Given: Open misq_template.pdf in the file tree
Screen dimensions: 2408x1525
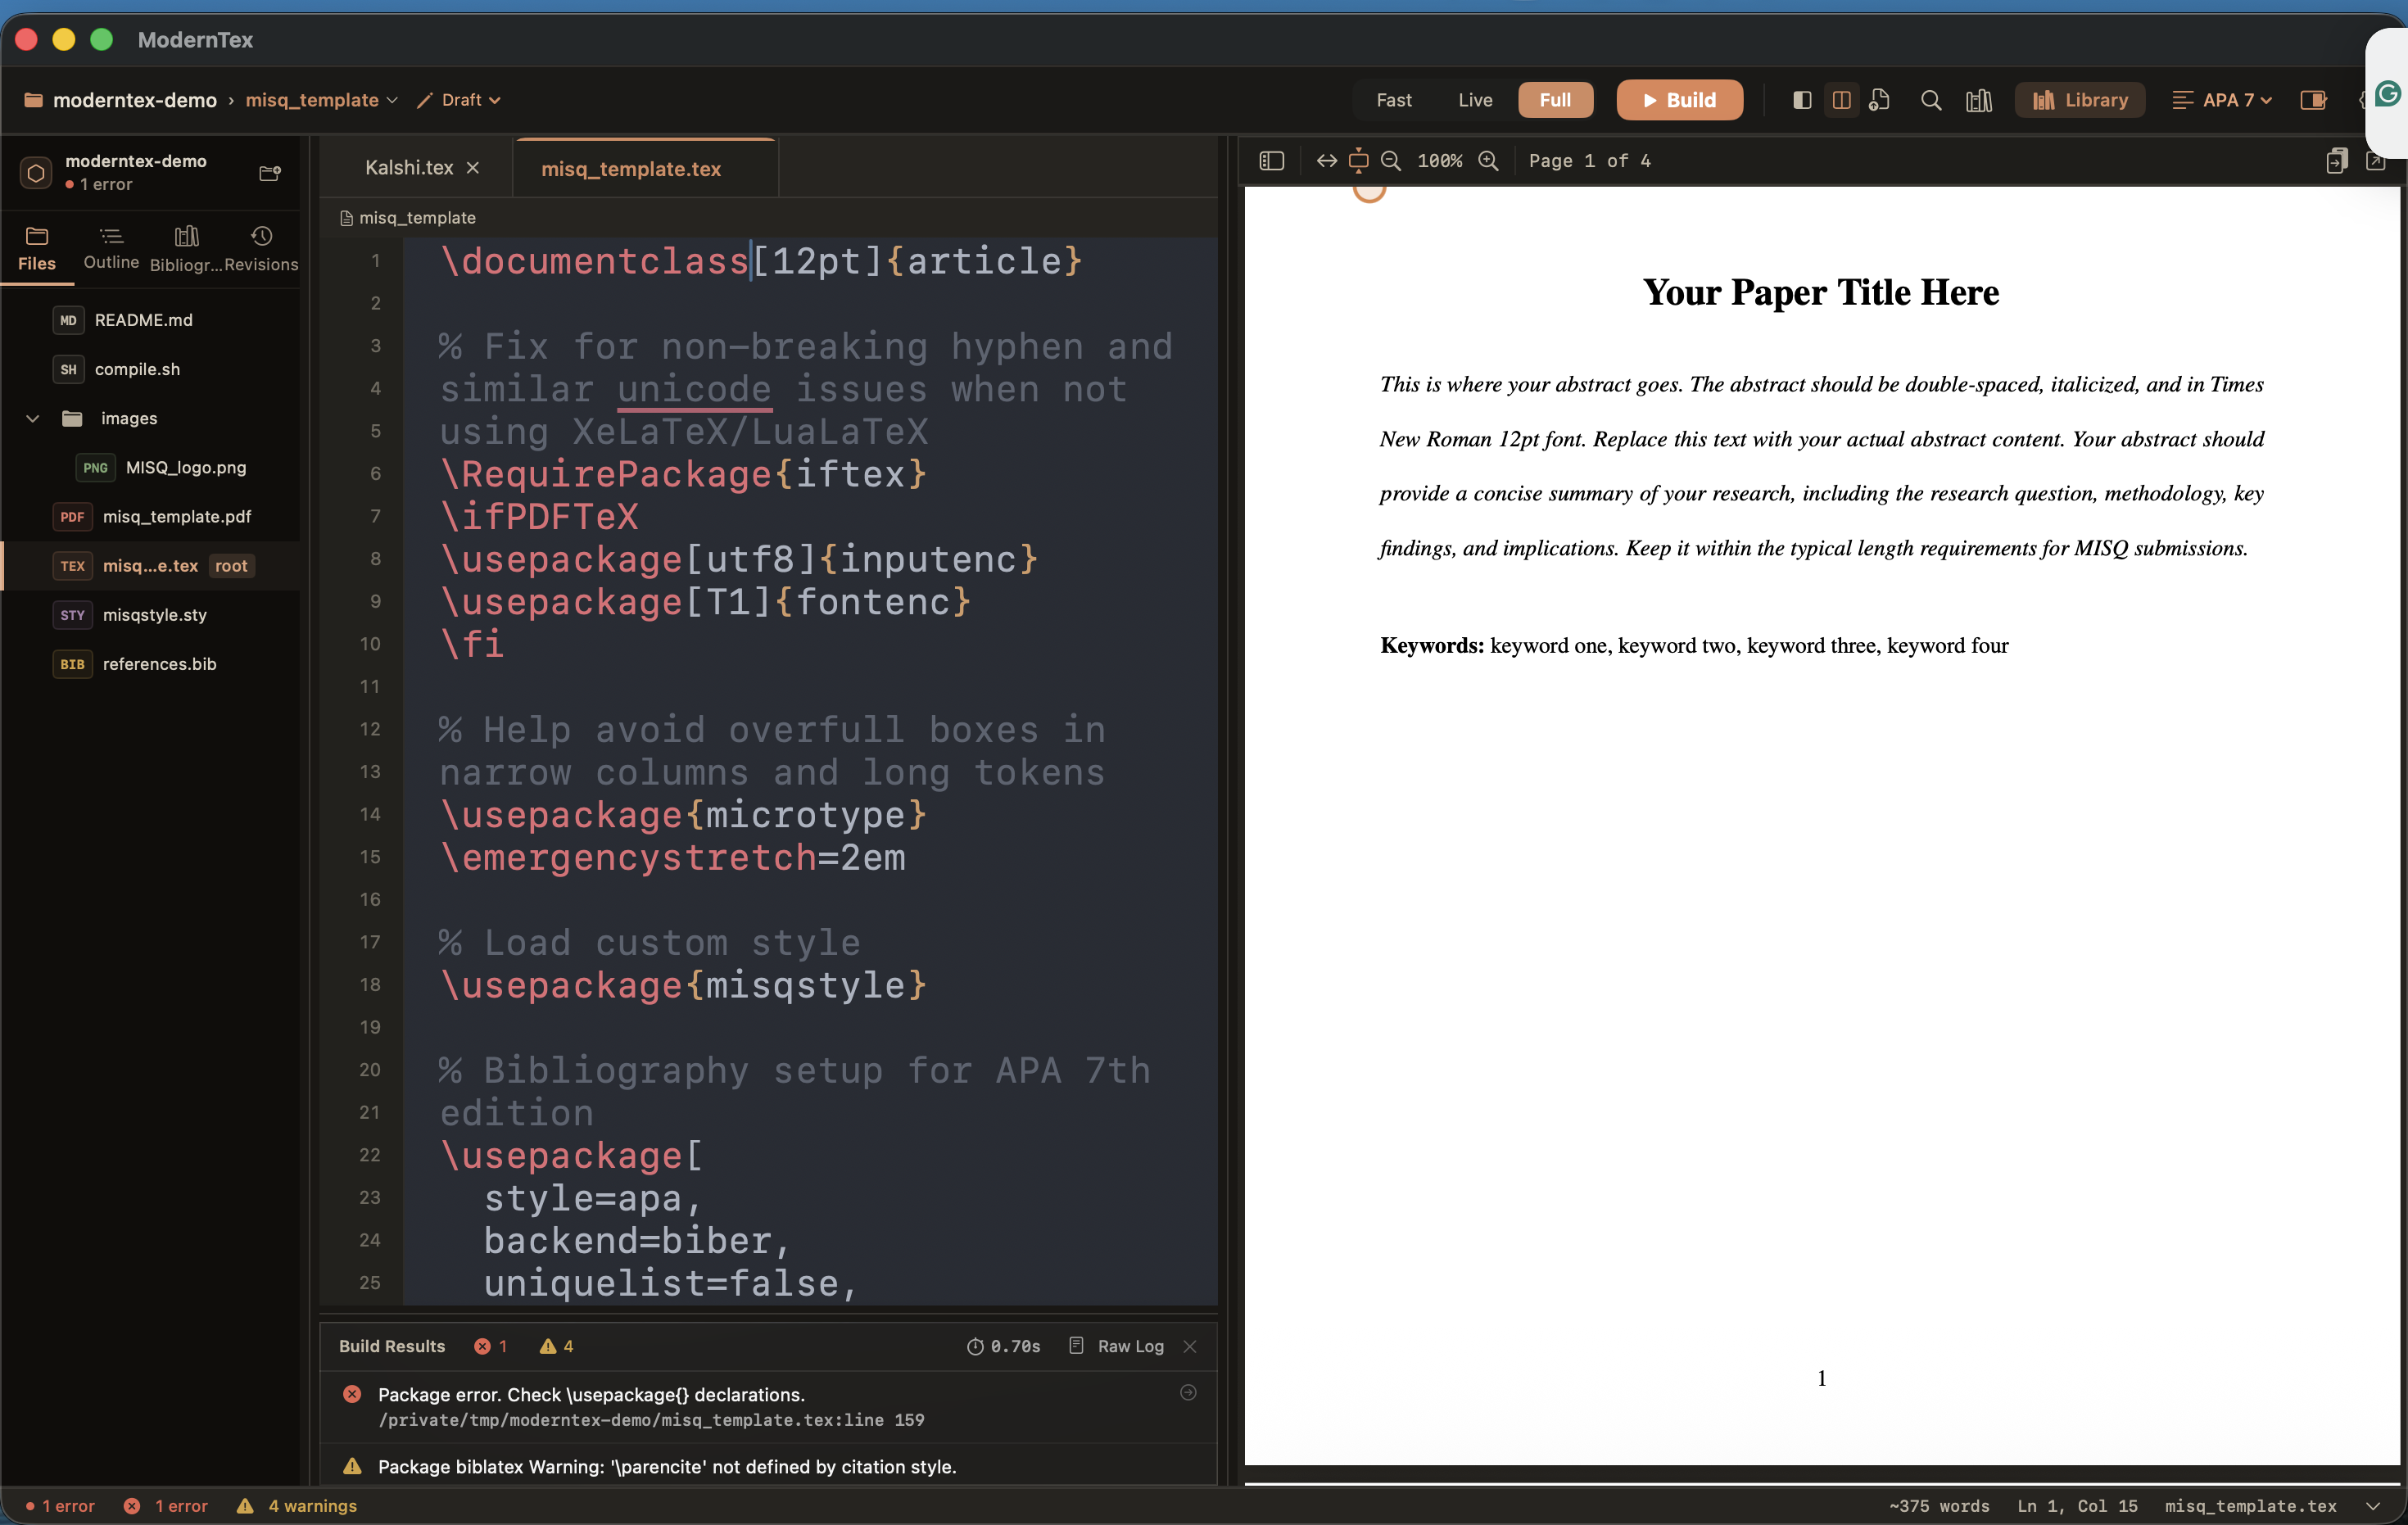Looking at the screenshot, I should click(150, 516).
